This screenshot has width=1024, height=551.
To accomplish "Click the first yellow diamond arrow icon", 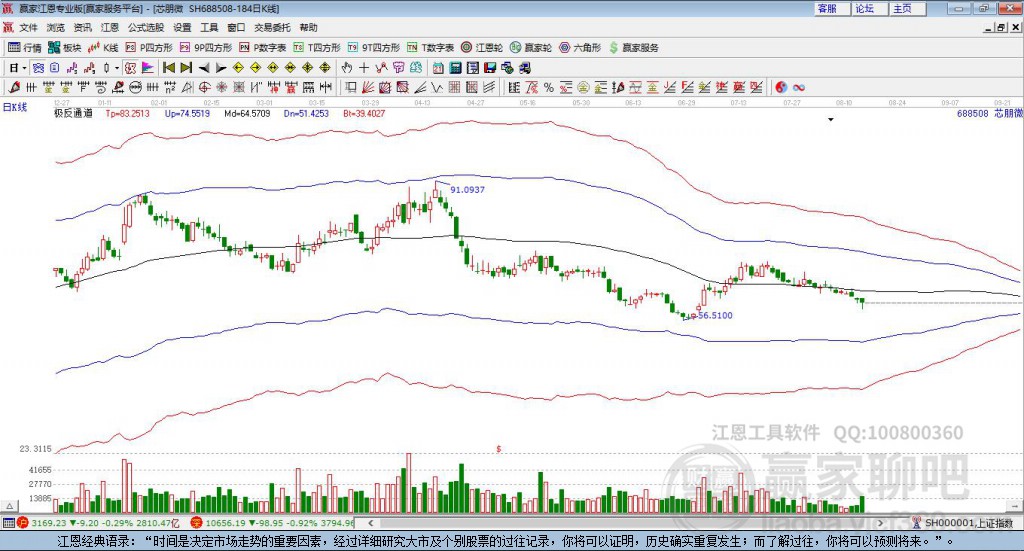I will click(238, 68).
